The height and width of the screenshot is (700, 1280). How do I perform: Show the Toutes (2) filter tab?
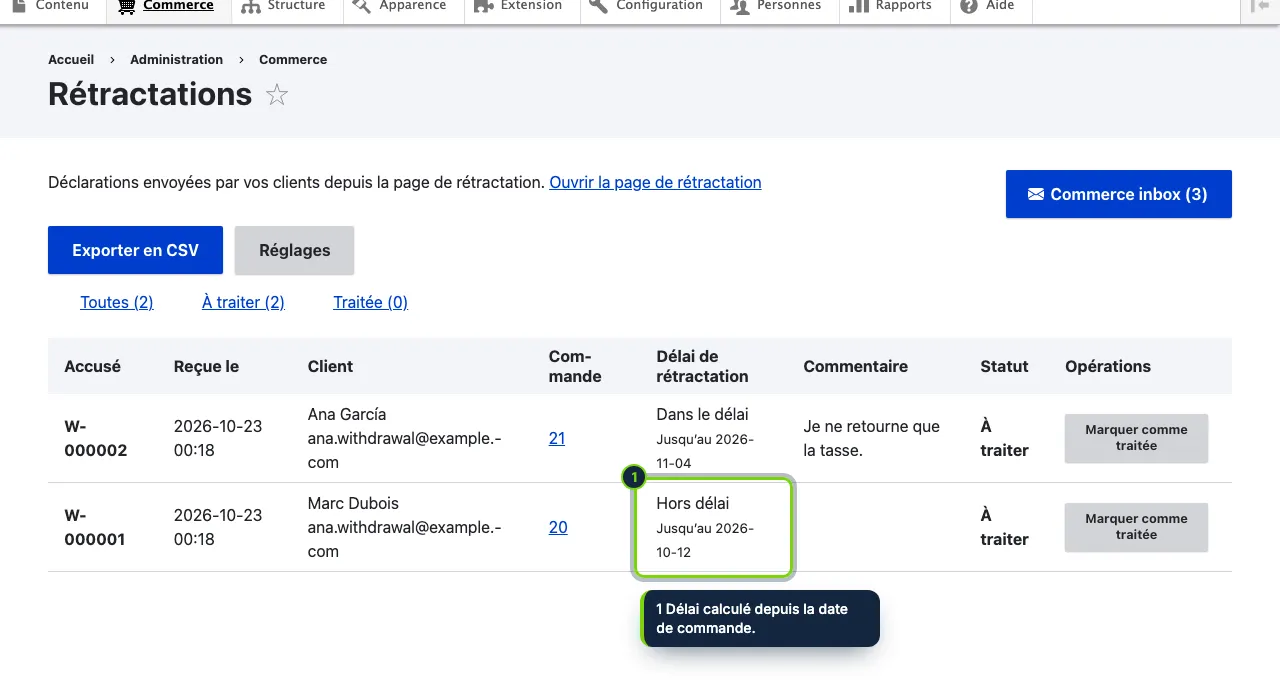coord(117,302)
